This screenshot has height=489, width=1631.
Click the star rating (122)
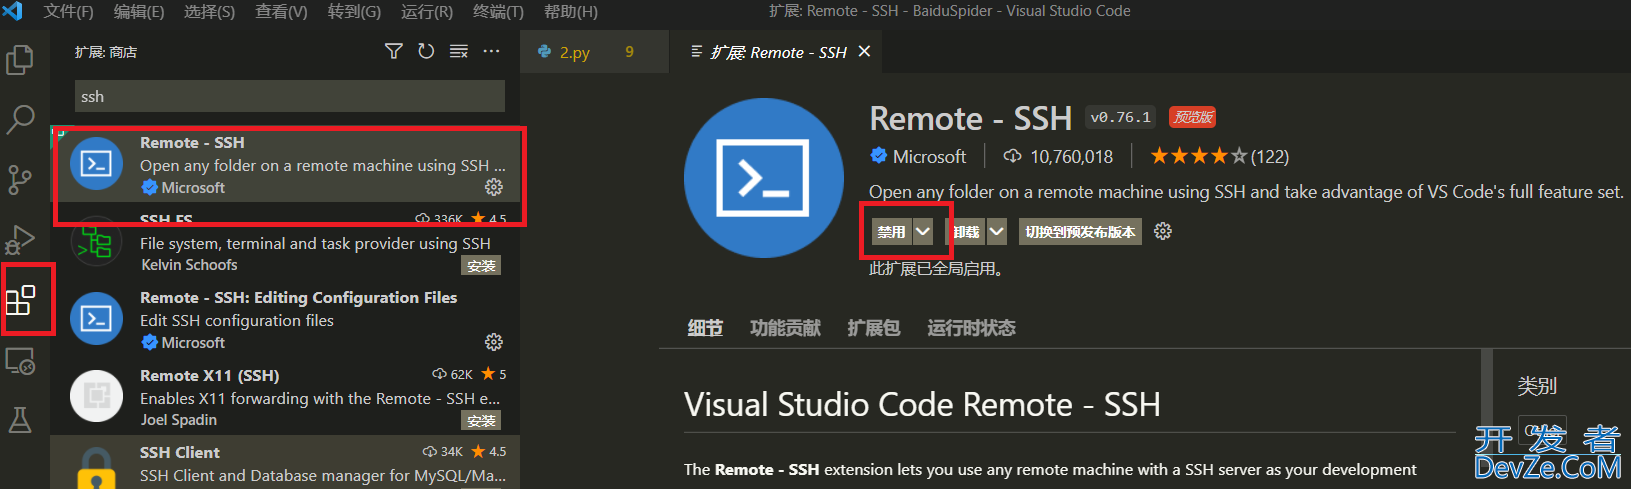coord(1219,156)
